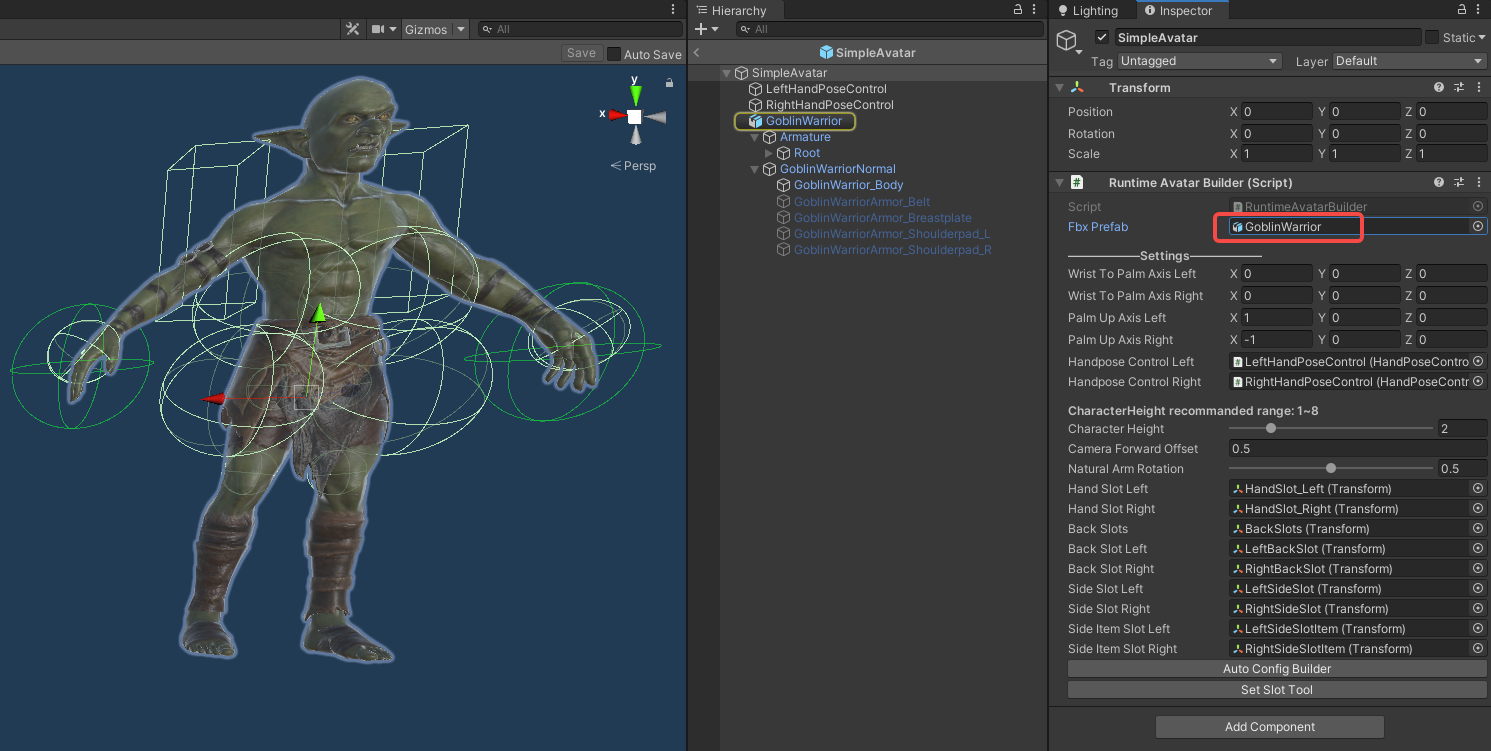The image size is (1491, 751).
Task: Open the Hierarchy create plus dropdown
Action: click(707, 29)
